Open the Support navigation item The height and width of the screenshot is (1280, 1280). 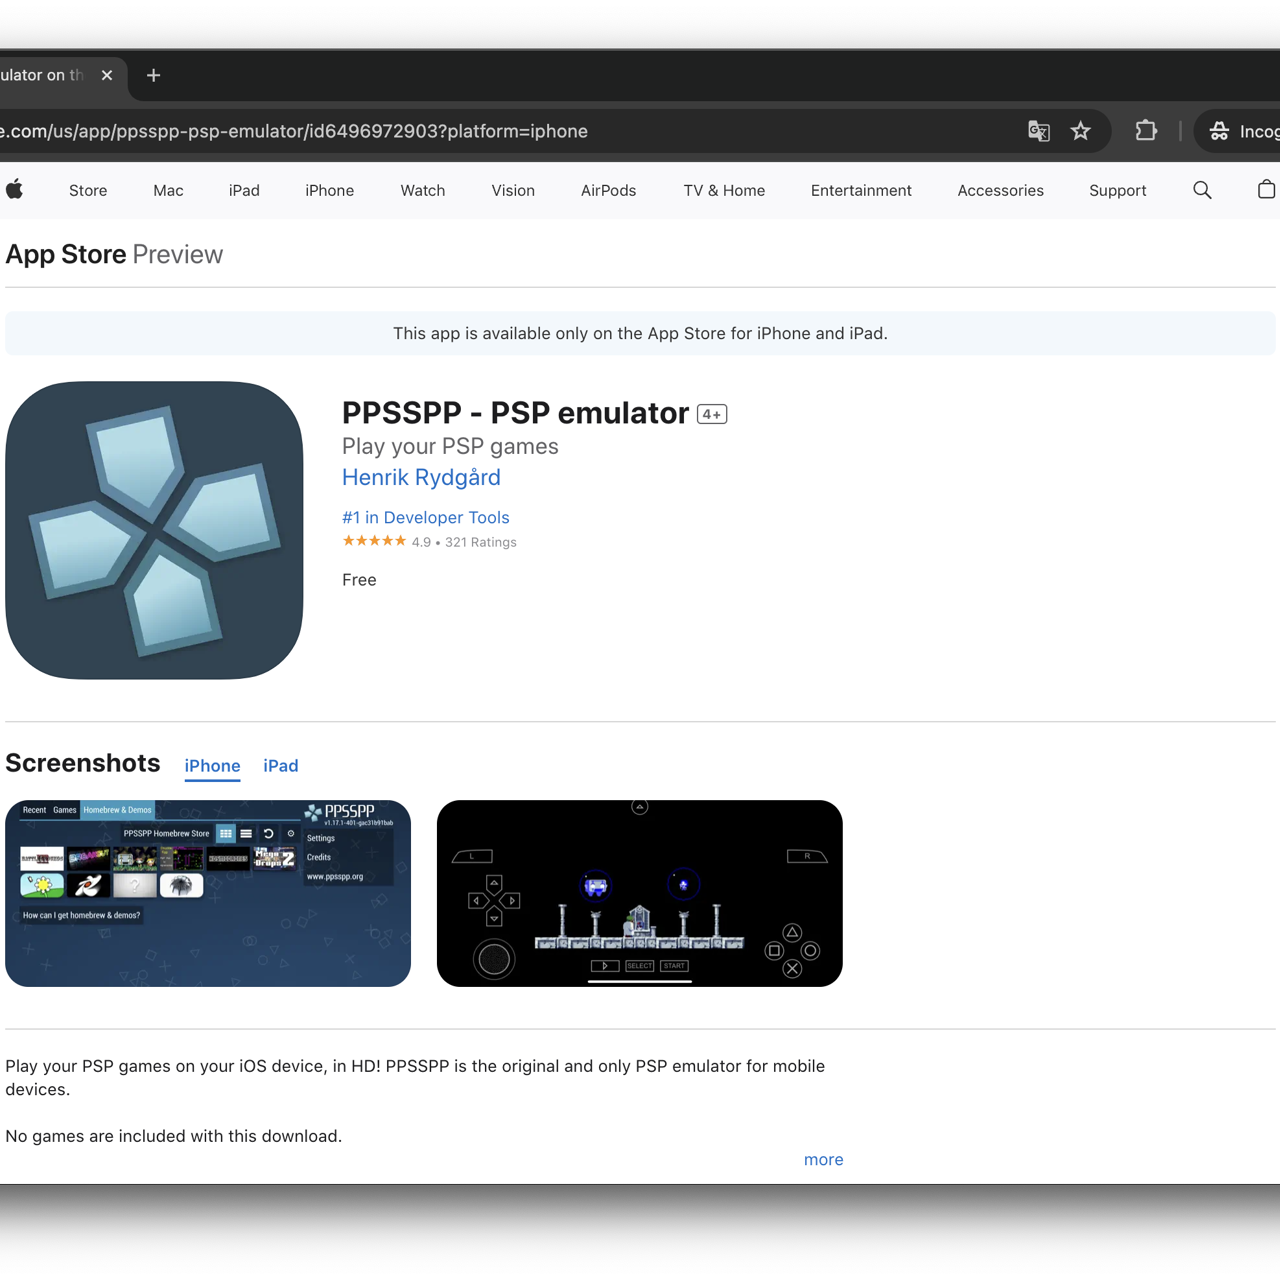1117,190
